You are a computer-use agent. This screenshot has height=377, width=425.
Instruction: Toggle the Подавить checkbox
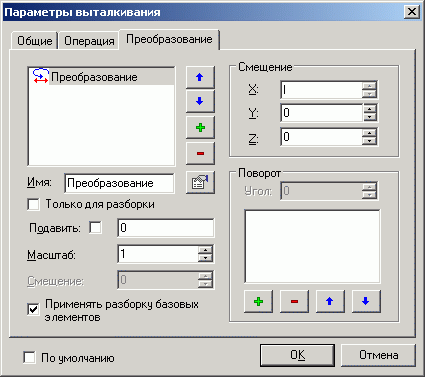pos(96,228)
